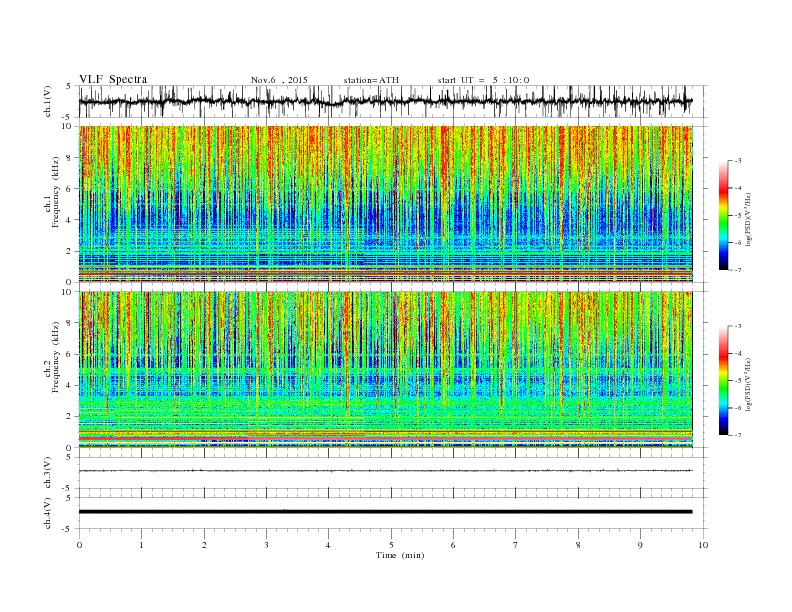Click the ch.1 spectrogram "4" kHz tick label
Screen dimensions: 792x612
(x=70, y=220)
